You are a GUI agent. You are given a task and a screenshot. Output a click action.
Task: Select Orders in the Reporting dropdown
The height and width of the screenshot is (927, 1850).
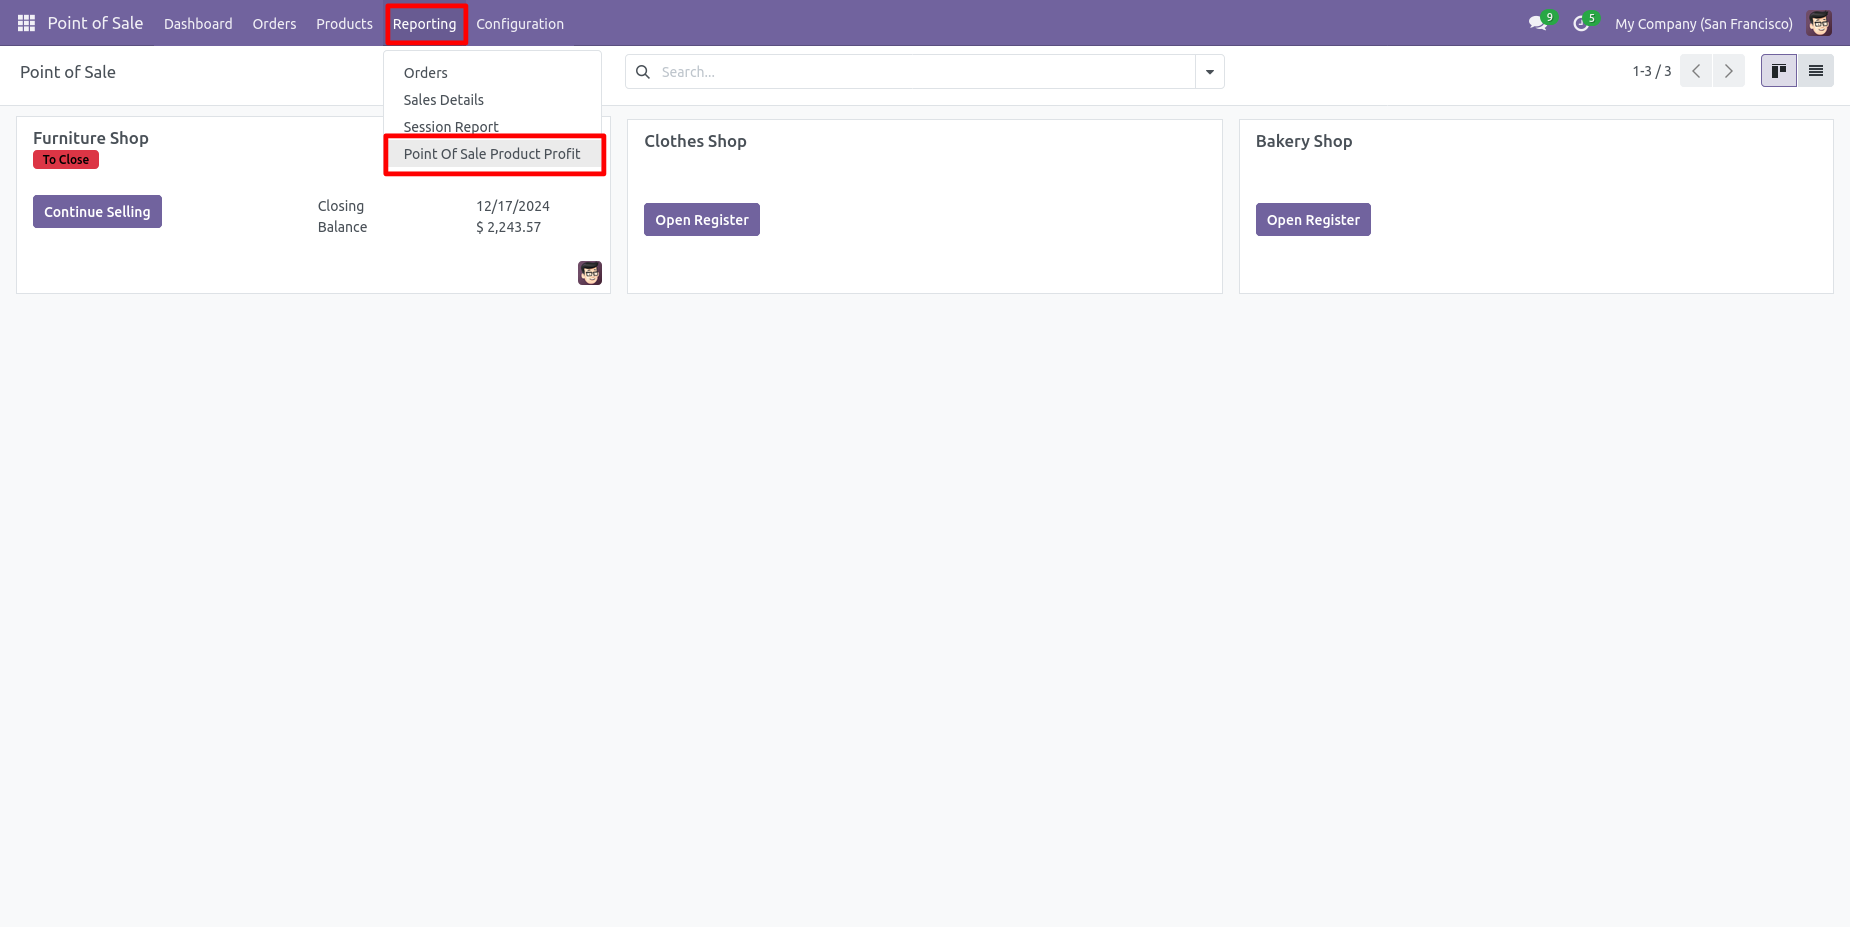click(492, 73)
